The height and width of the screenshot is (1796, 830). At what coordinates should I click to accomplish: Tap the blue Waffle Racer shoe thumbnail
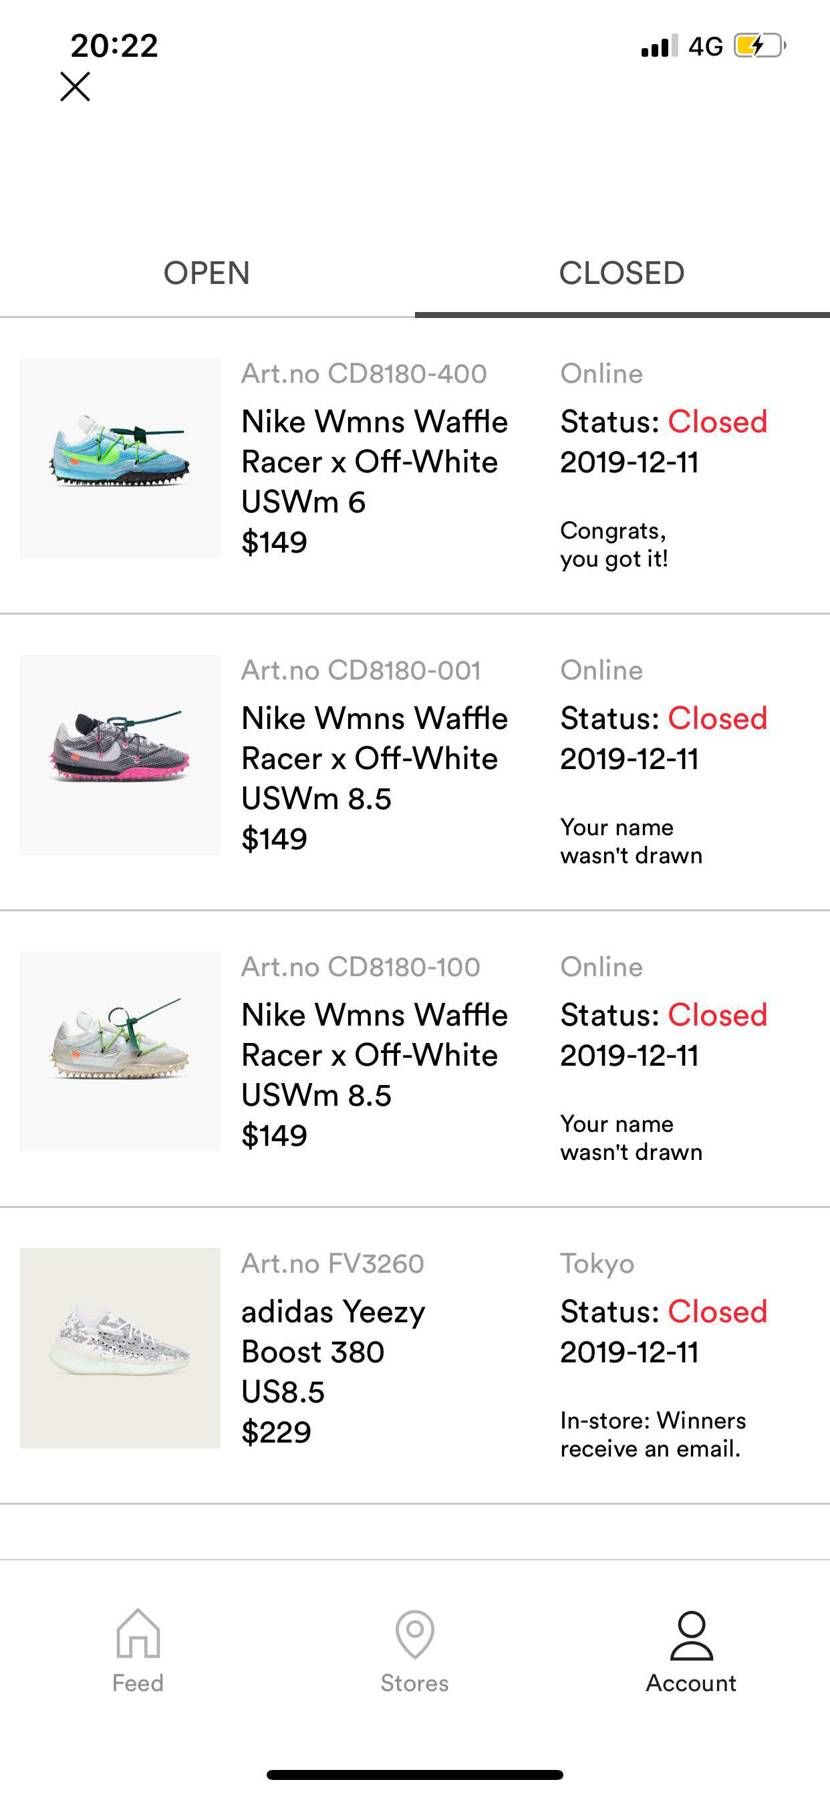point(120,458)
